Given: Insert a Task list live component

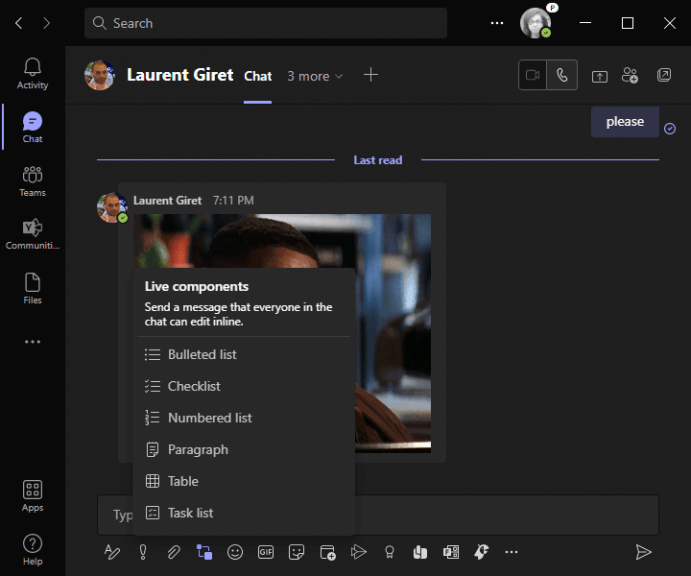Looking at the screenshot, I should (x=244, y=513).
